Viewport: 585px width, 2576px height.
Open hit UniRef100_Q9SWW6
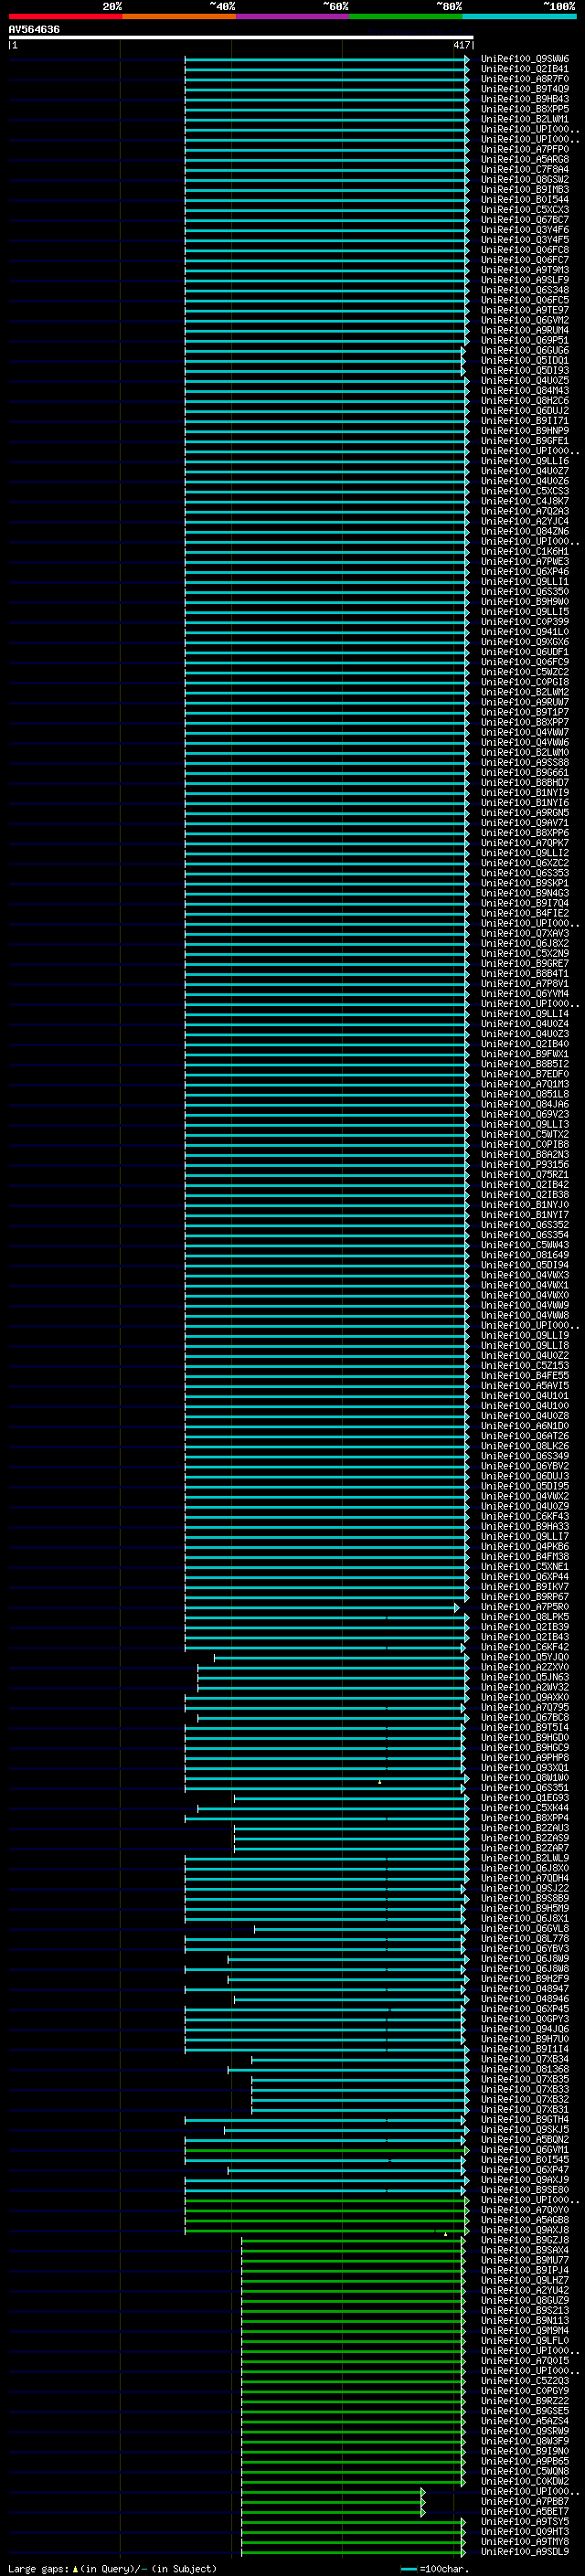(x=525, y=59)
